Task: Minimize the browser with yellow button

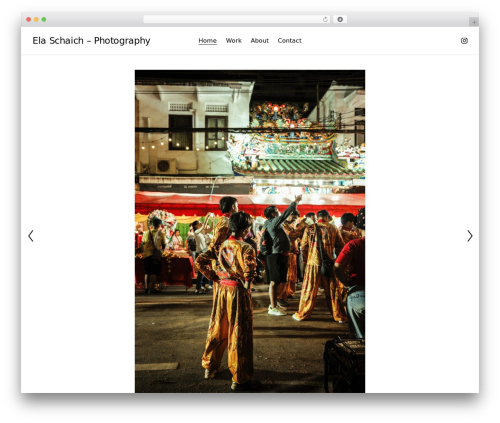Action: (x=36, y=20)
